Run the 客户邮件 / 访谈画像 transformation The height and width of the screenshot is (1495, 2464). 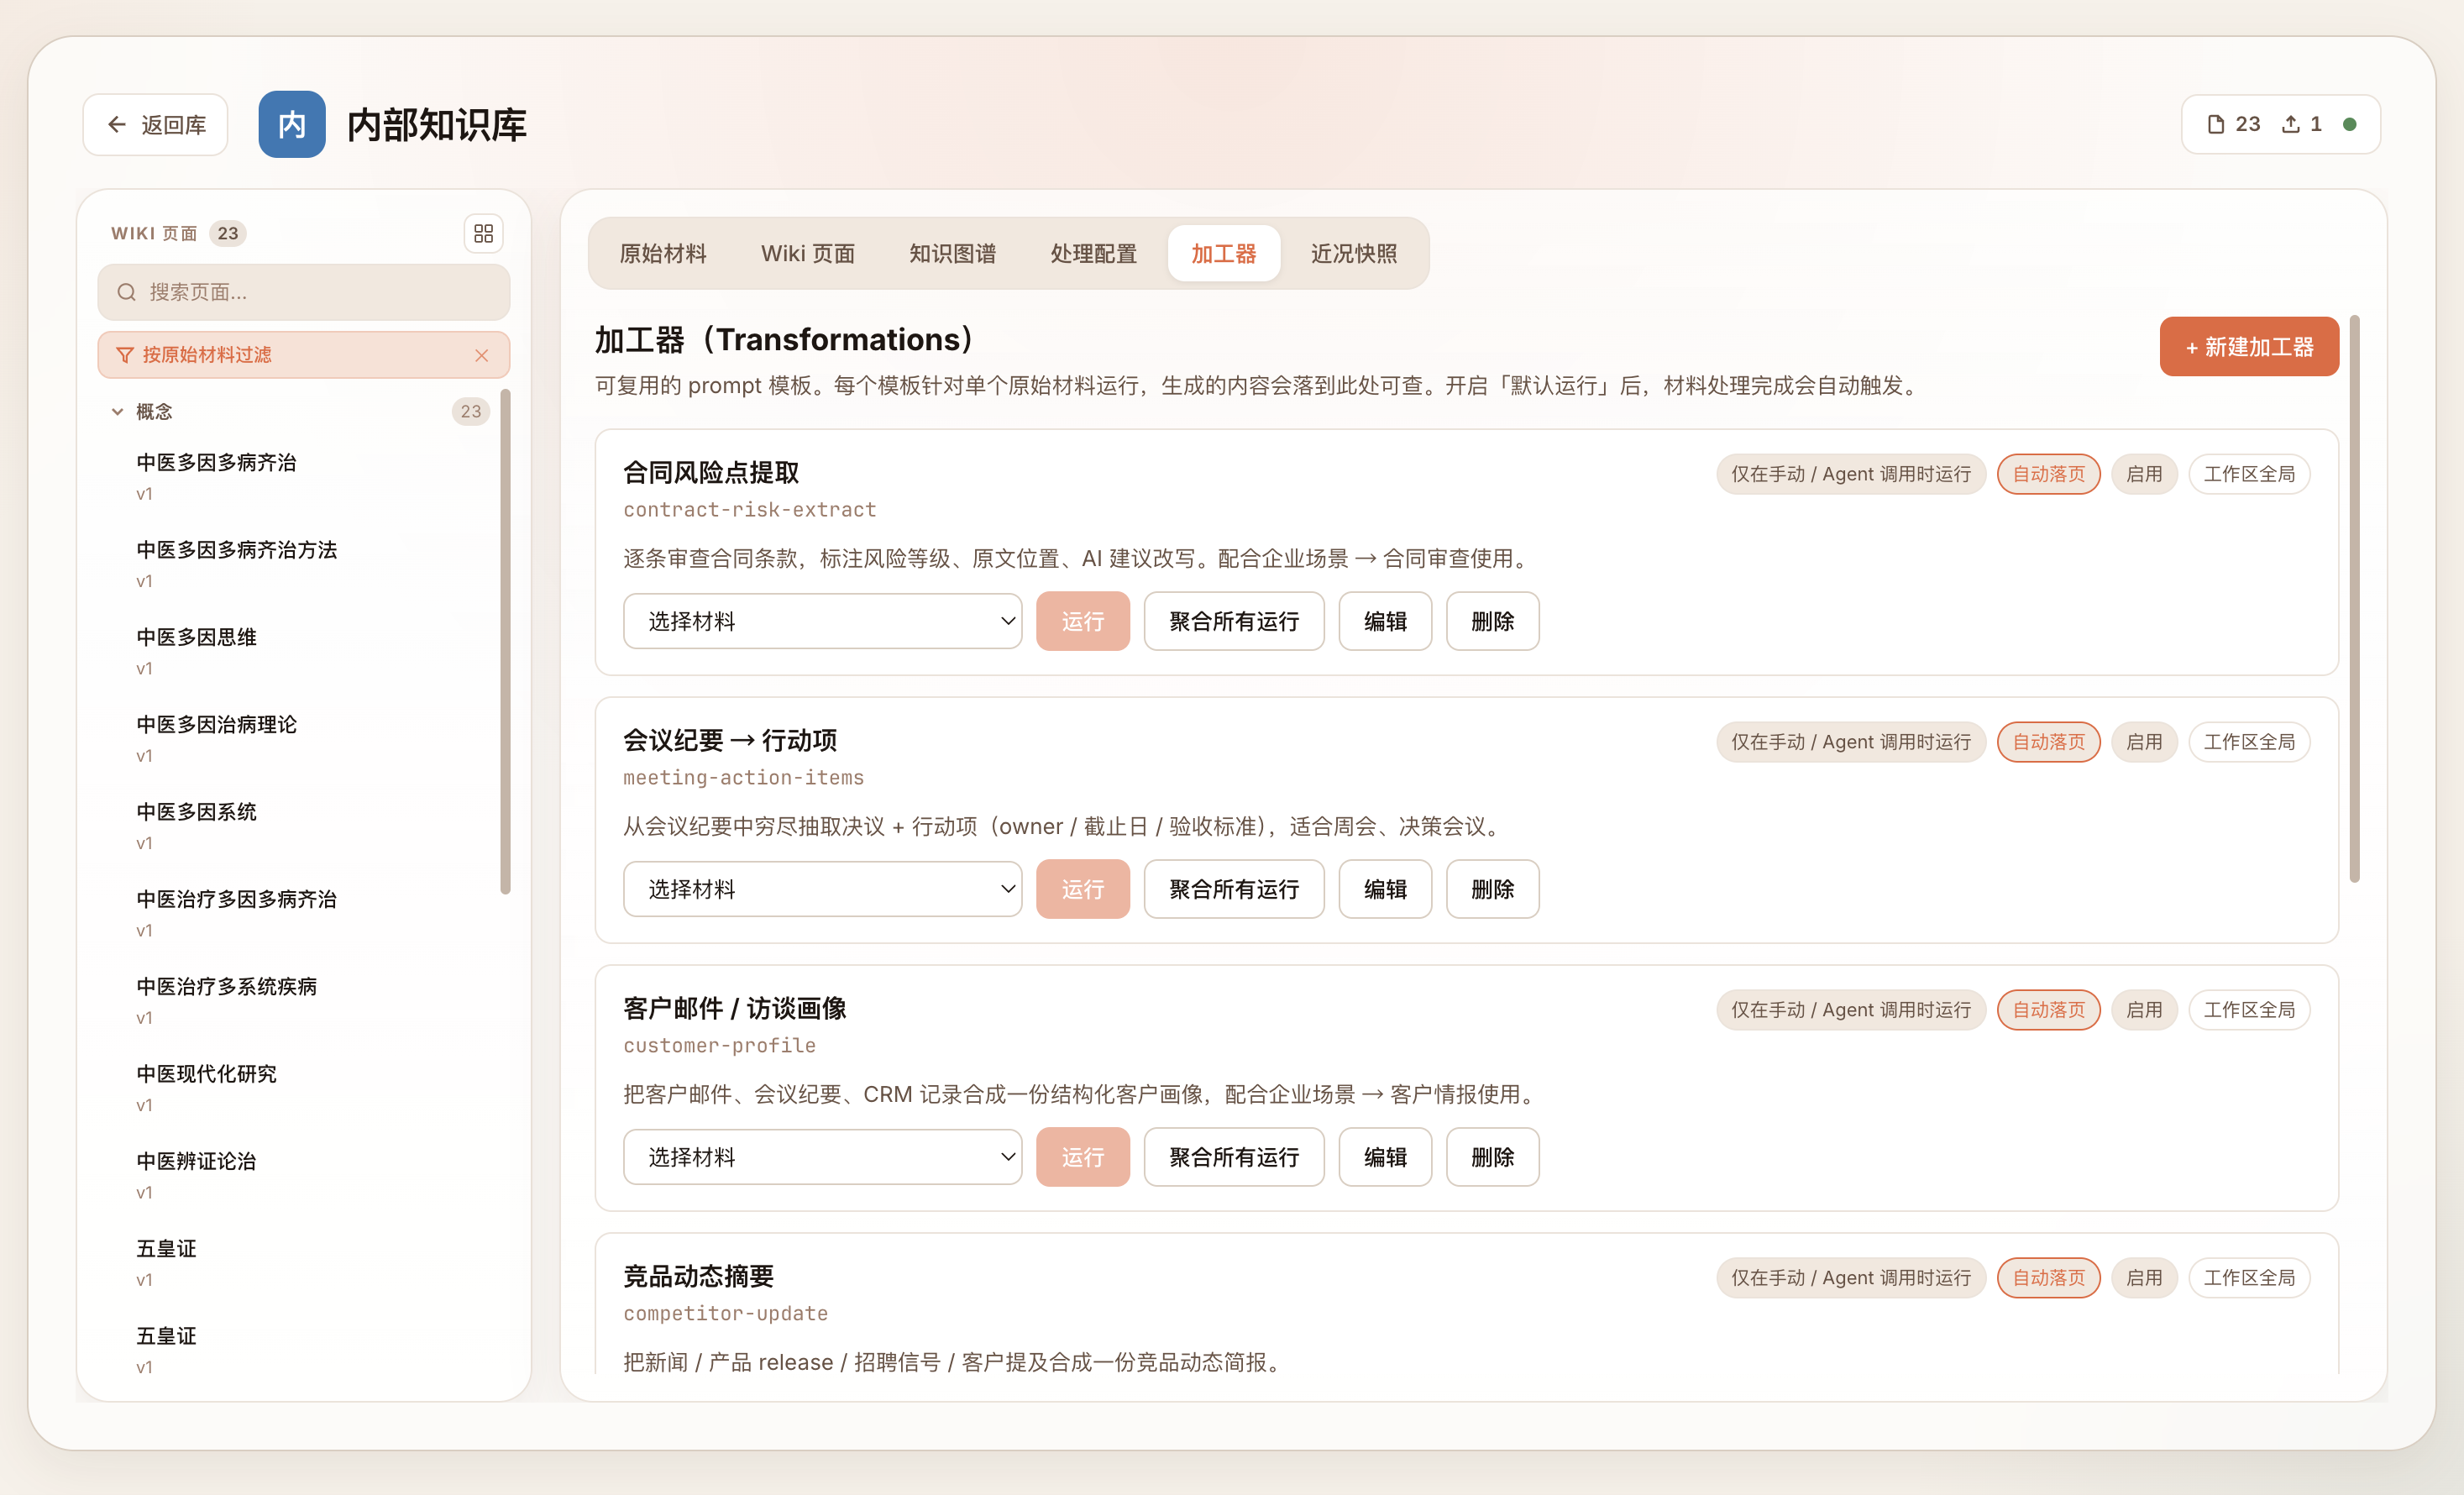tap(1082, 1157)
